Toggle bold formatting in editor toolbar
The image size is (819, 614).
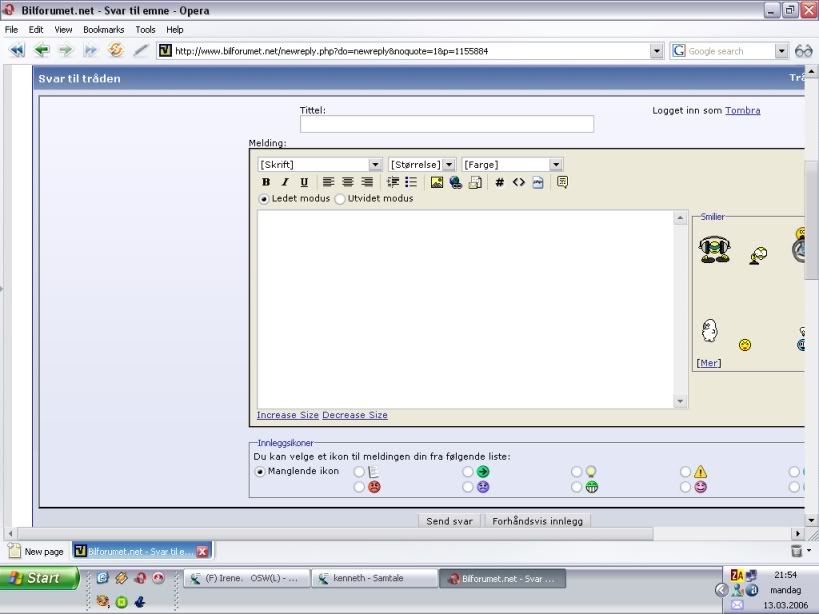click(x=266, y=182)
